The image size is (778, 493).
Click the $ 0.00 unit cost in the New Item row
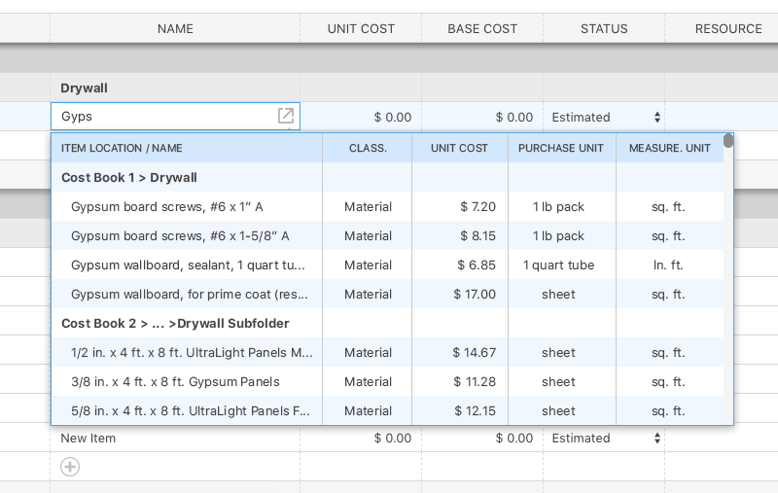(392, 438)
